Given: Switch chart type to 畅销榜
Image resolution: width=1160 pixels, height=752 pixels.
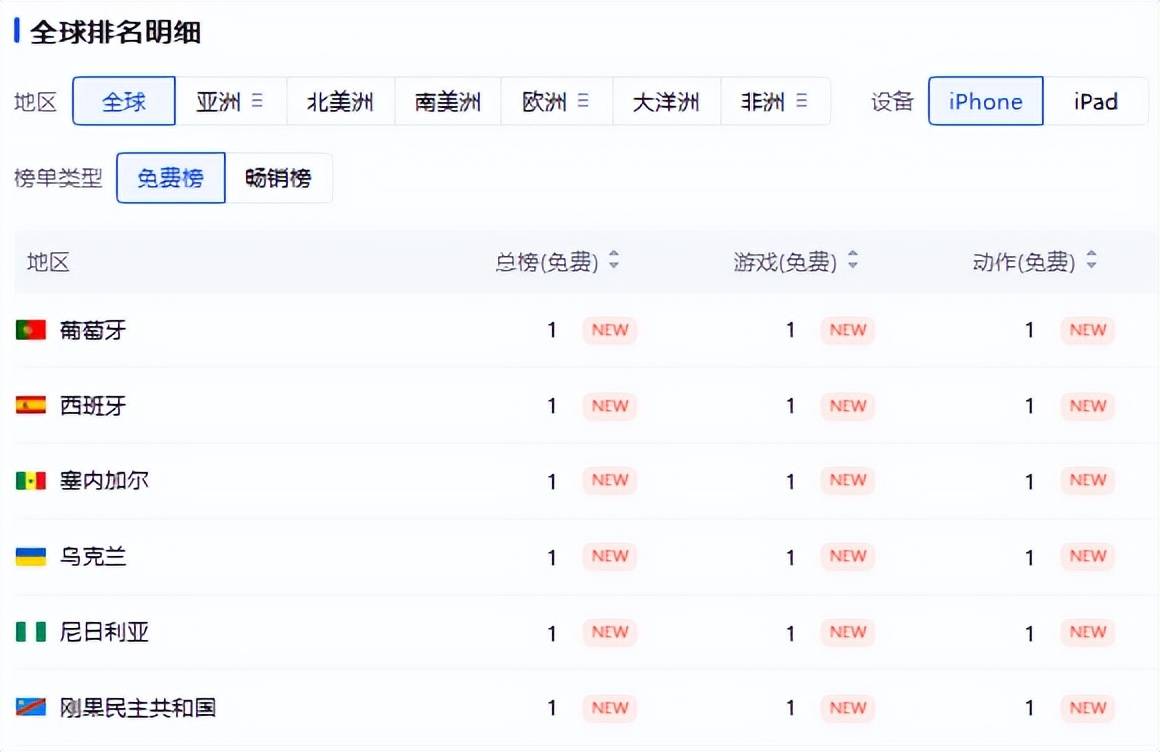Looking at the screenshot, I should click(x=278, y=178).
